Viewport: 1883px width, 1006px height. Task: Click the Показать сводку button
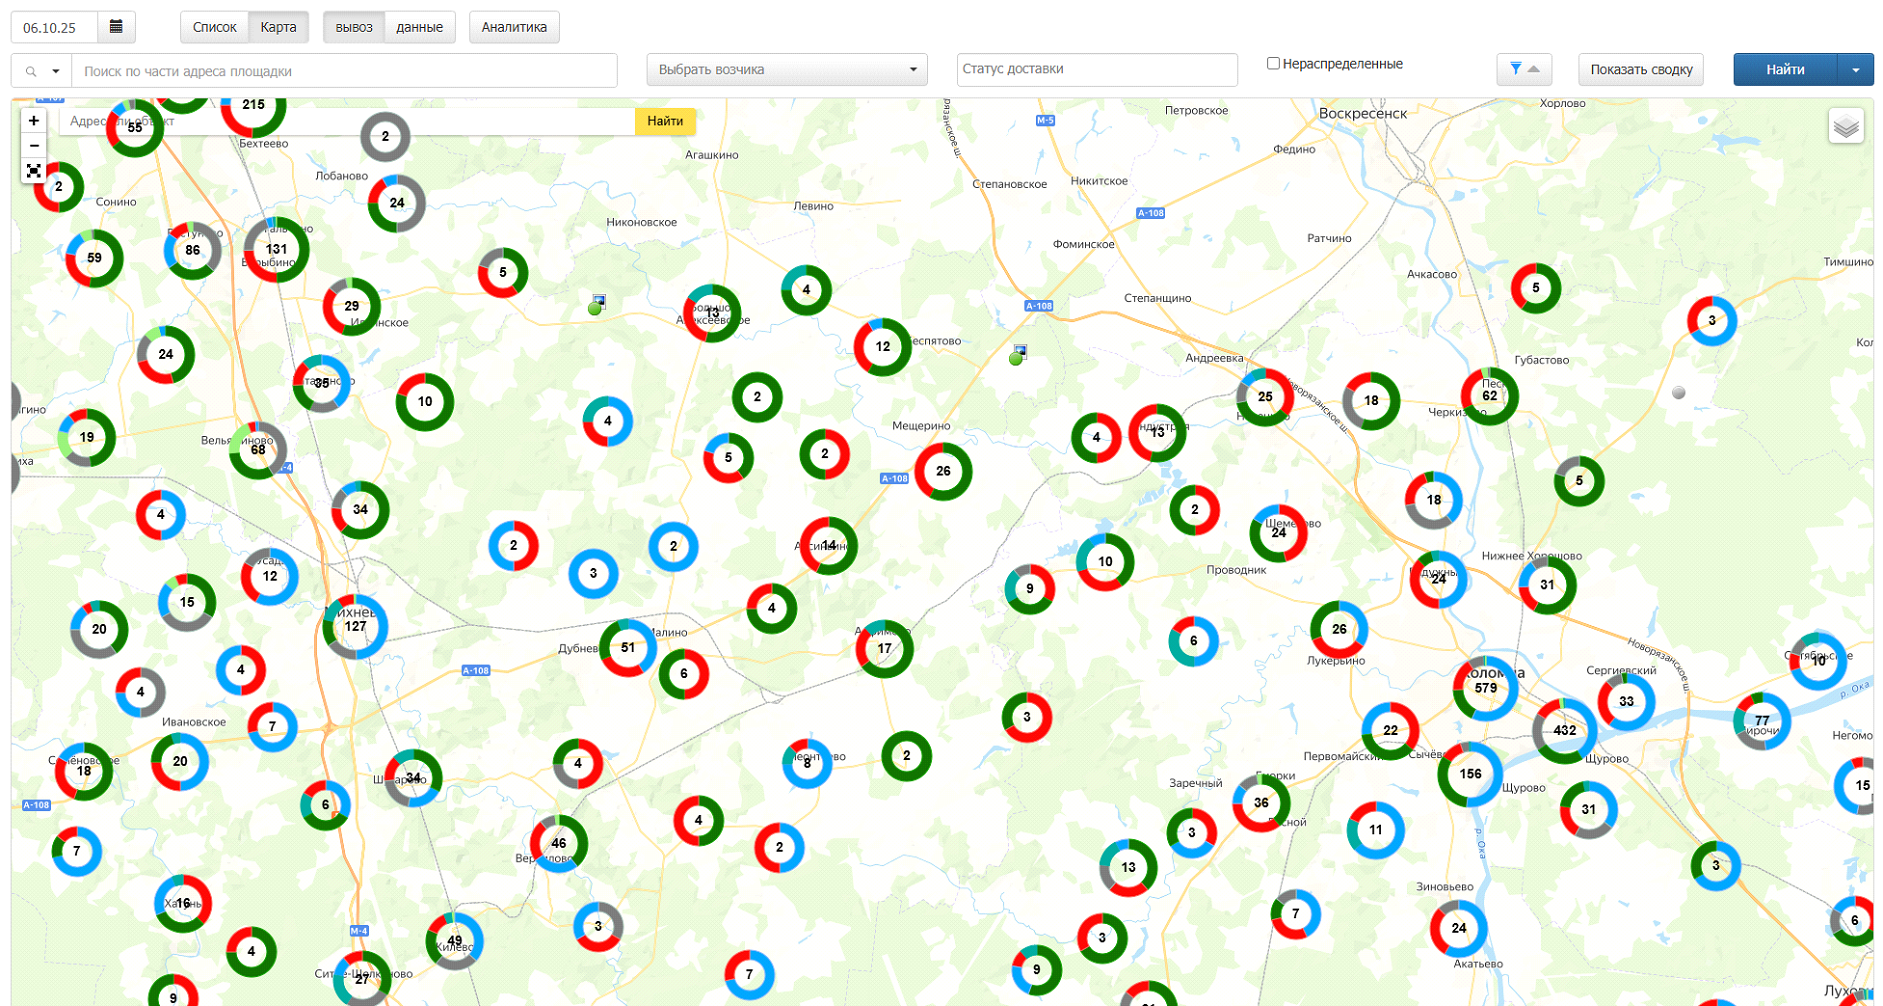[x=1640, y=70]
